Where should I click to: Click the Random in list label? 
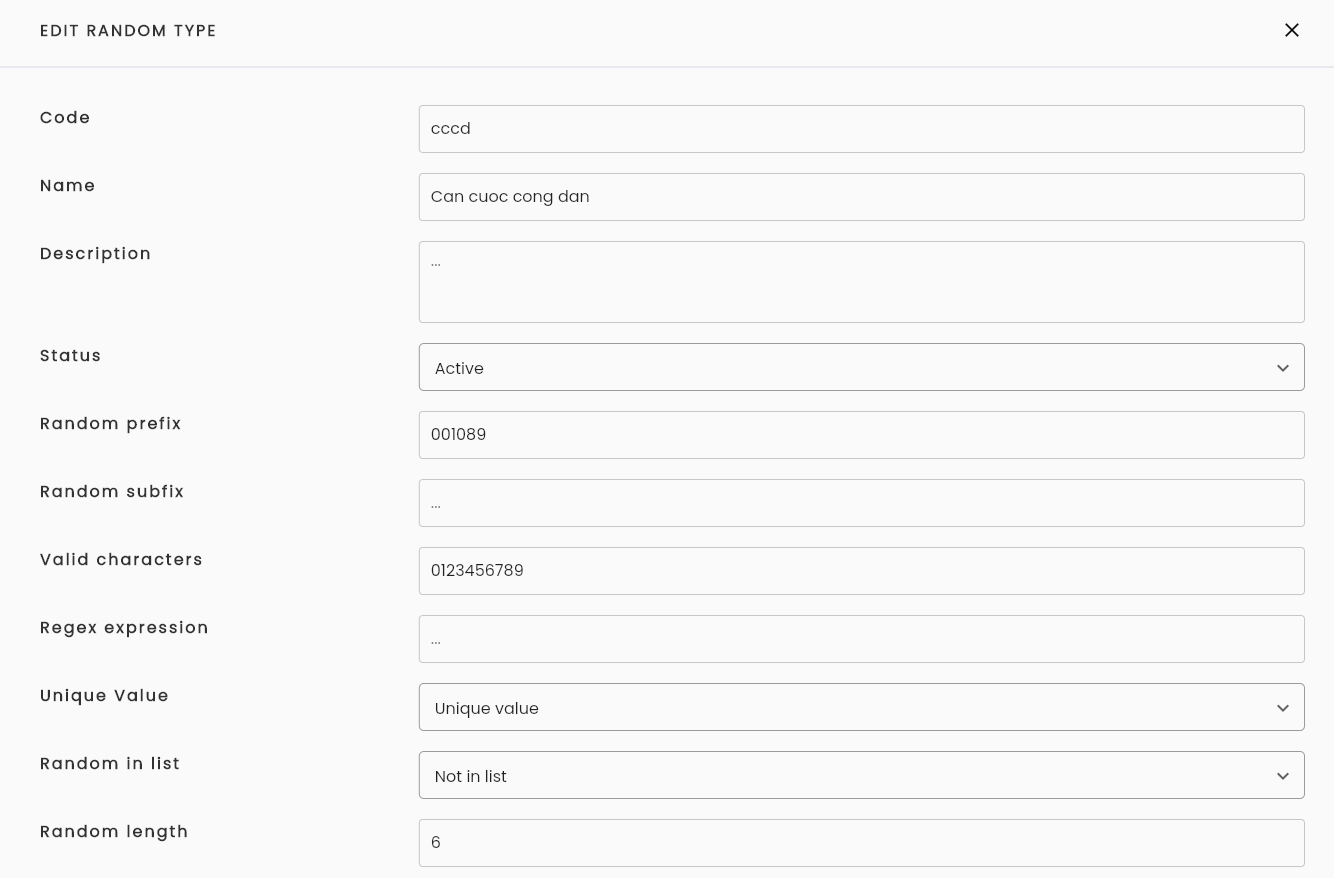[x=110, y=764]
